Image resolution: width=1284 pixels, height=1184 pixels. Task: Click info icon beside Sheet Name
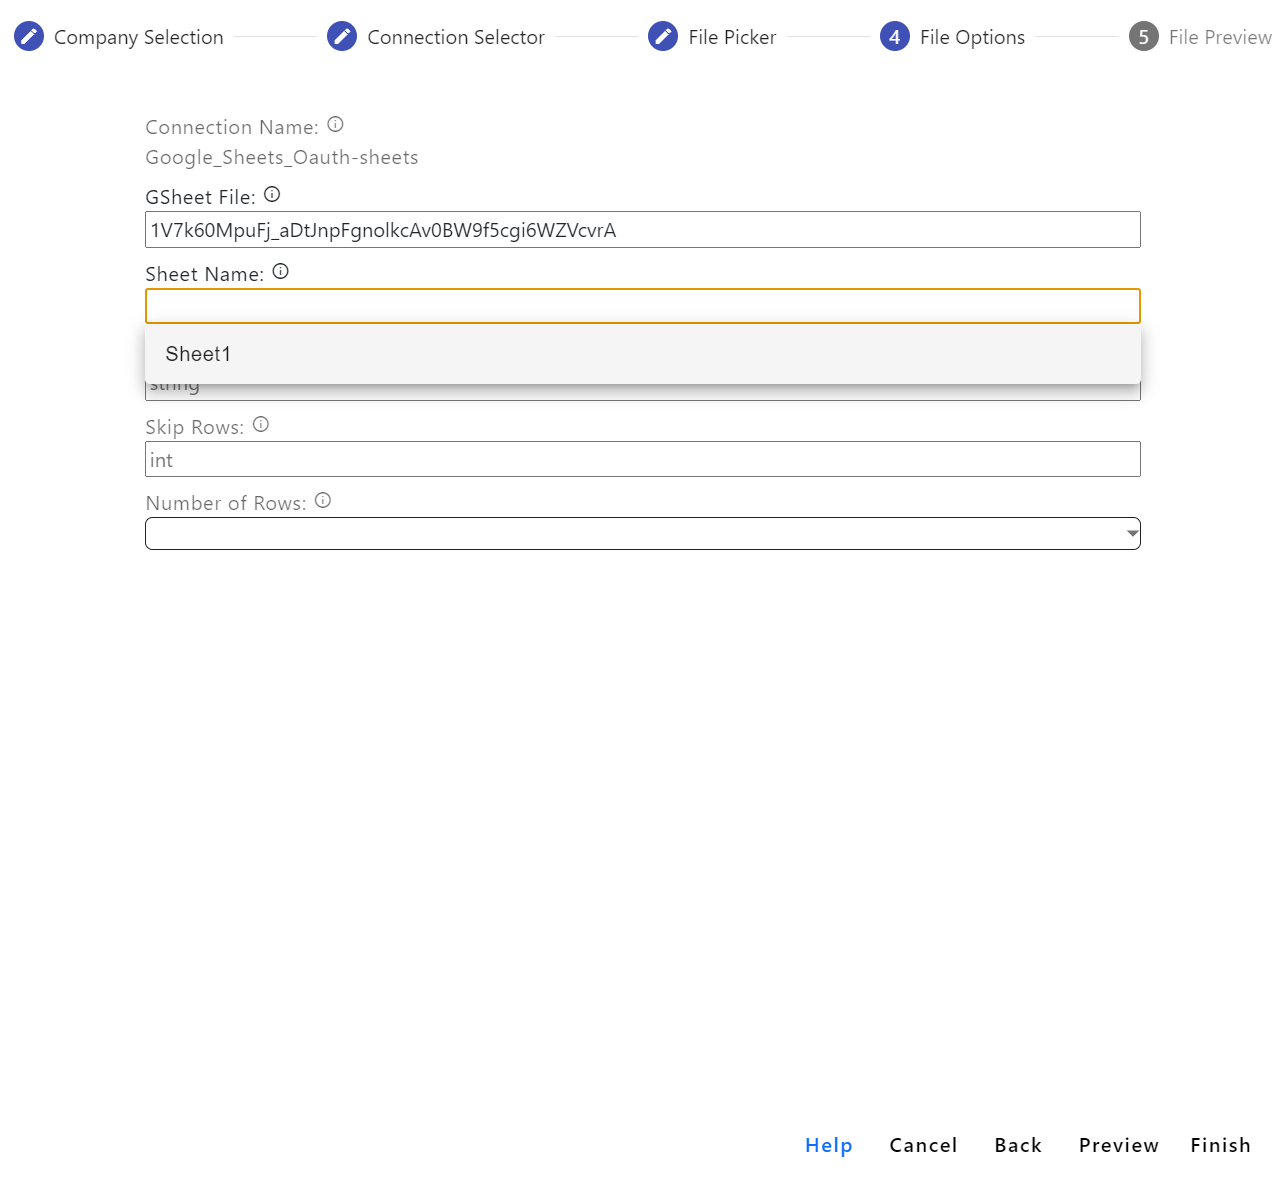click(281, 272)
